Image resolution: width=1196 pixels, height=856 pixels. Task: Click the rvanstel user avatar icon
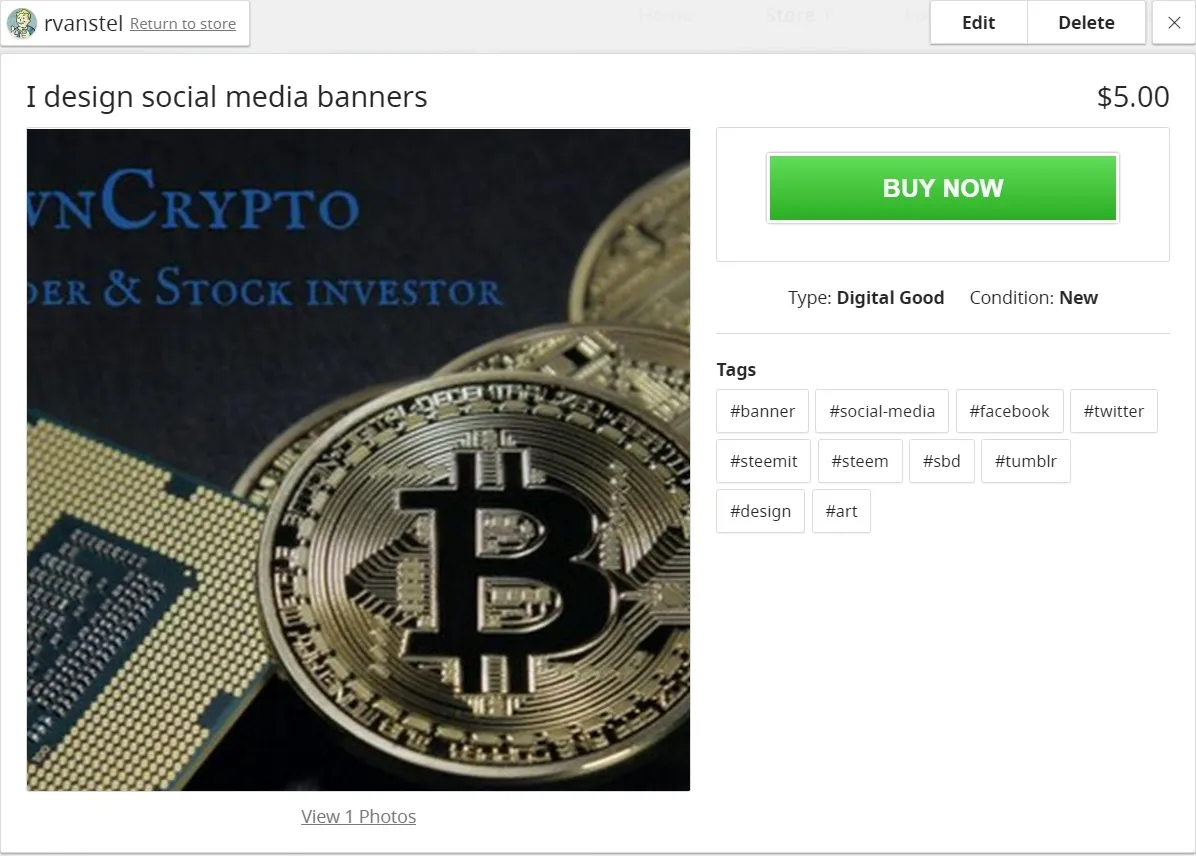(x=22, y=23)
